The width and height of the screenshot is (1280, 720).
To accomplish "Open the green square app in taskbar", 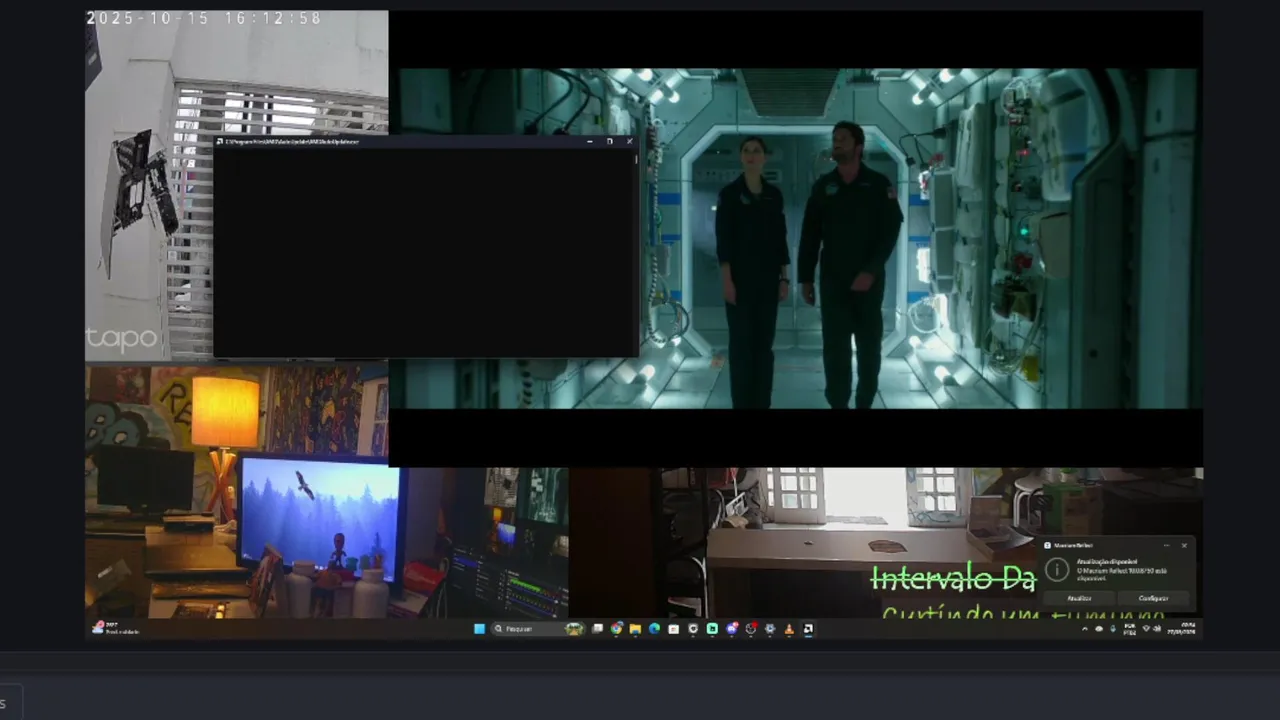I will pos(712,629).
